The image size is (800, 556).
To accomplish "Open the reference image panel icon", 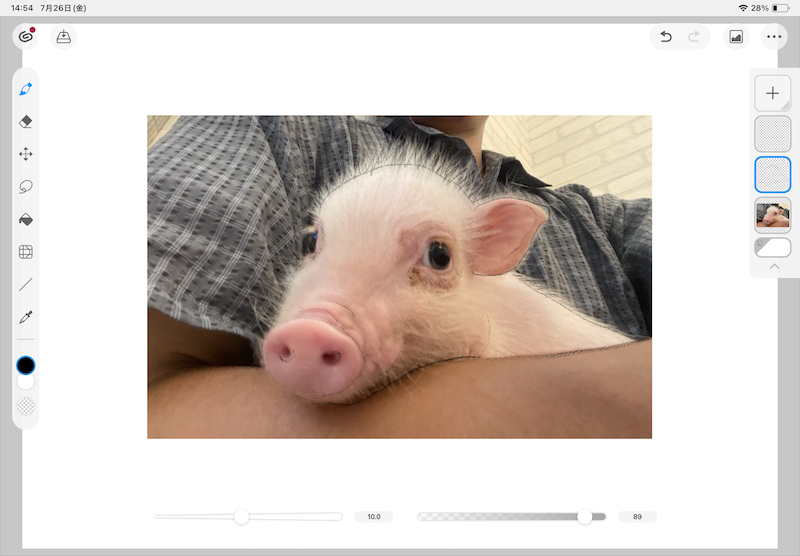I will coord(736,37).
